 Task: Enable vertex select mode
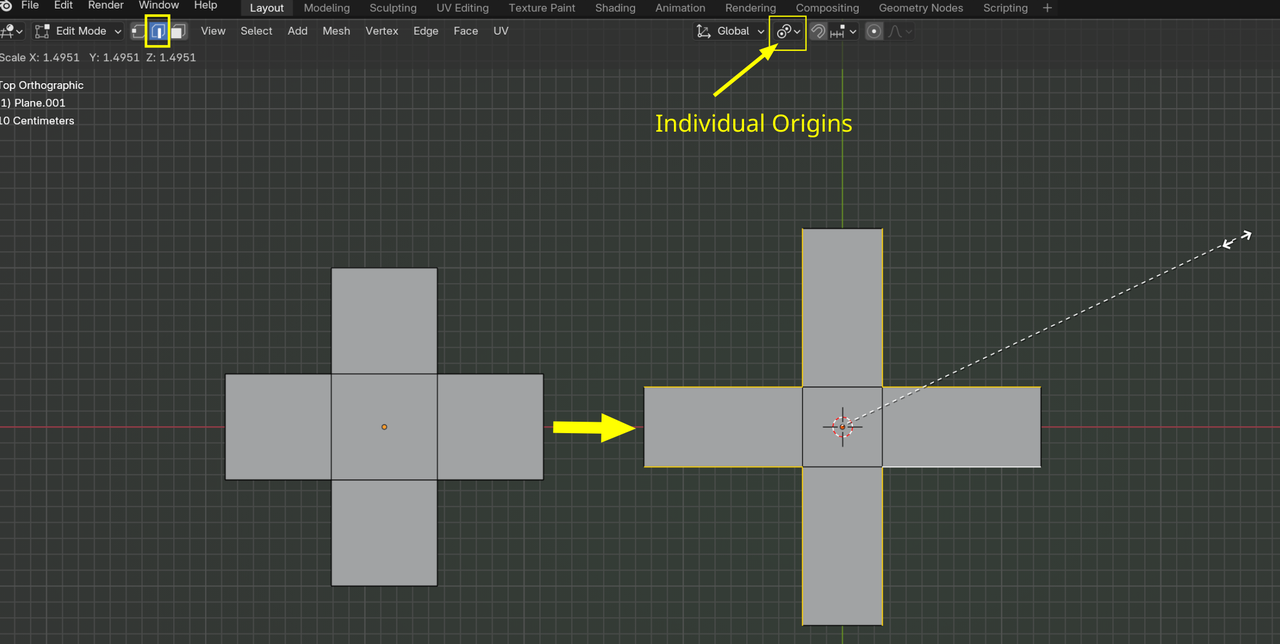[138, 31]
